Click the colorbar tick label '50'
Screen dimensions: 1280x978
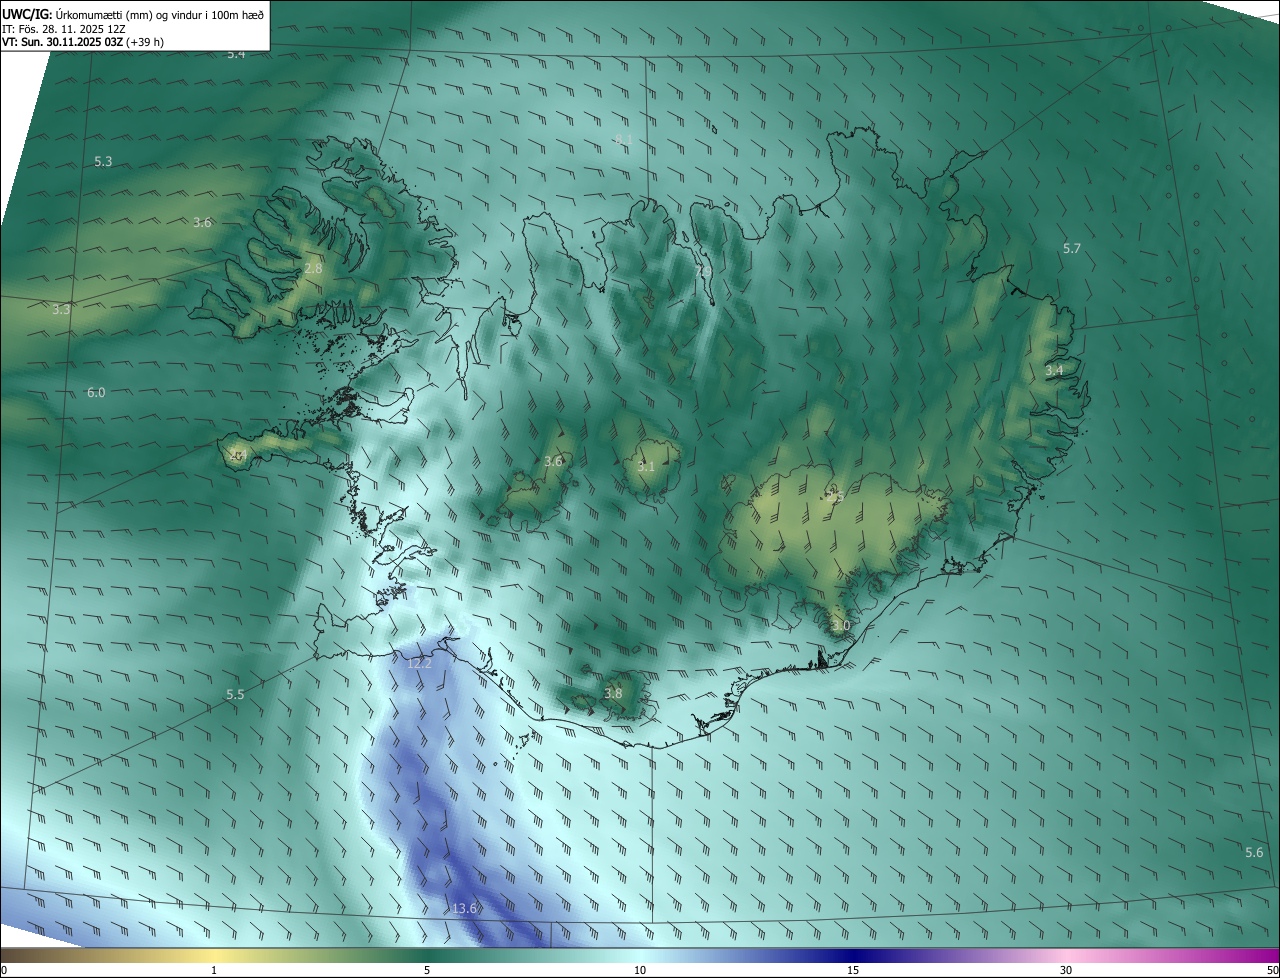coord(1272,970)
